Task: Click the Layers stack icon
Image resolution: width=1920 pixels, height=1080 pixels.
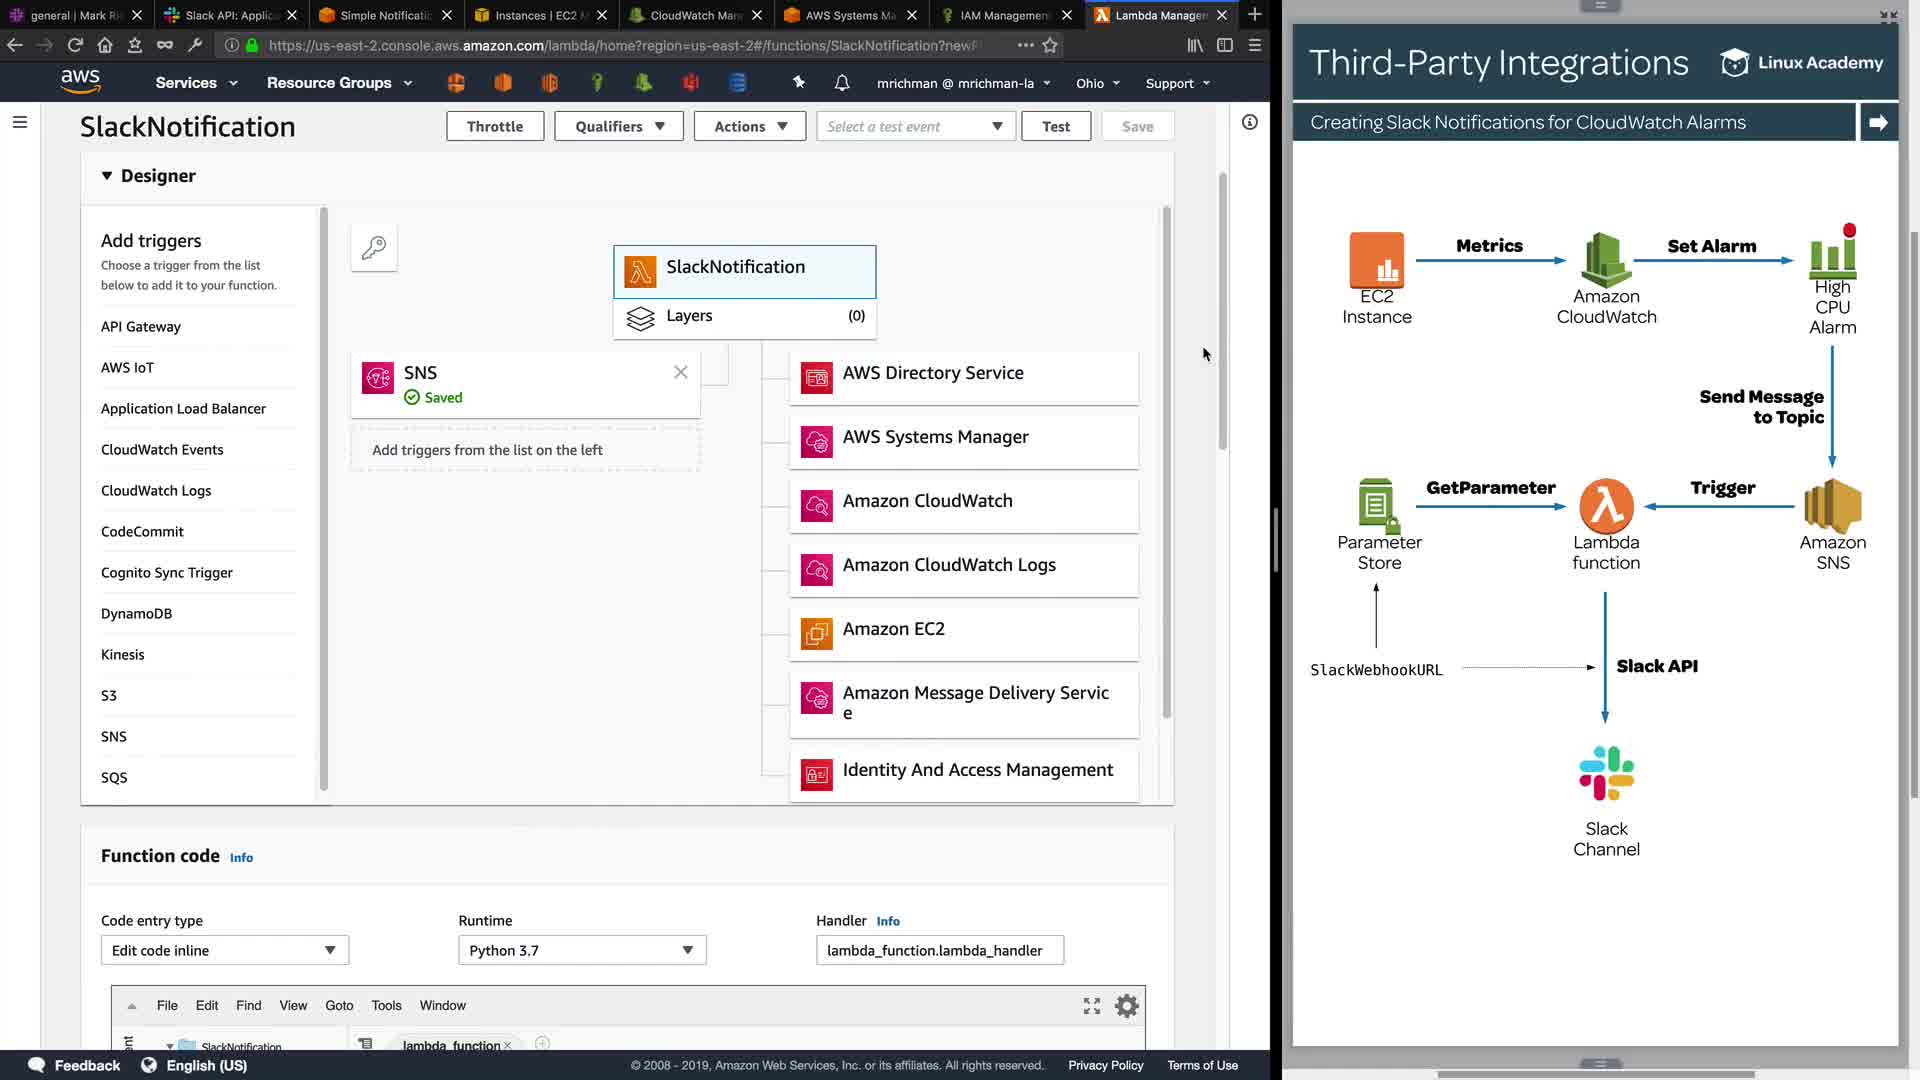Action: [640, 318]
